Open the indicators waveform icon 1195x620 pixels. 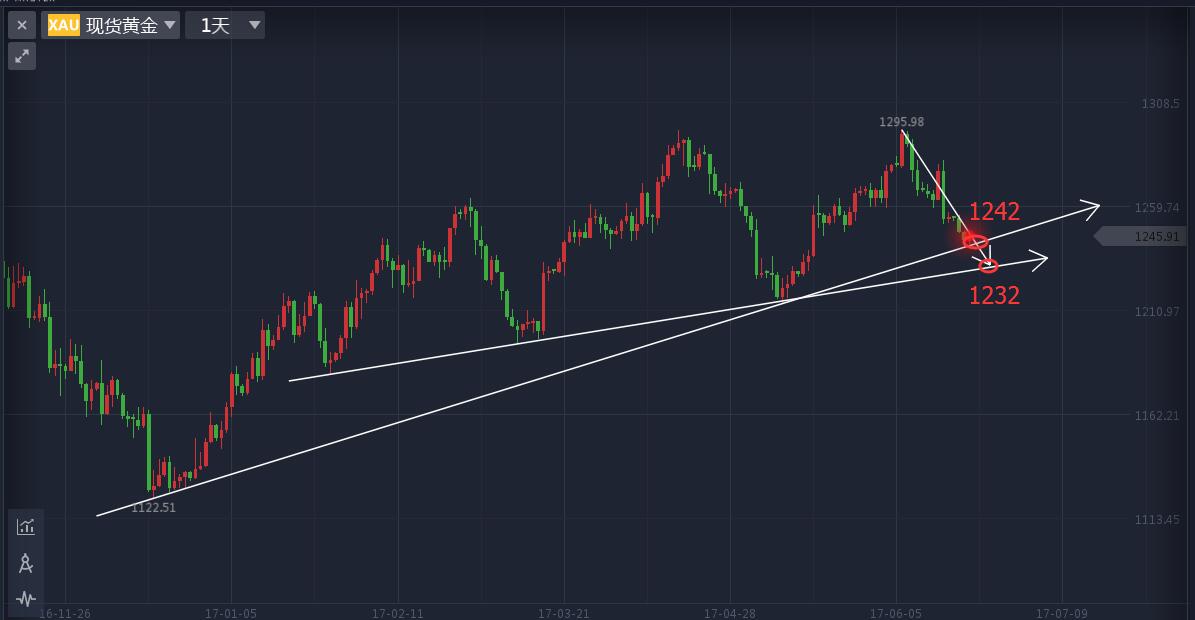[x=26, y=599]
